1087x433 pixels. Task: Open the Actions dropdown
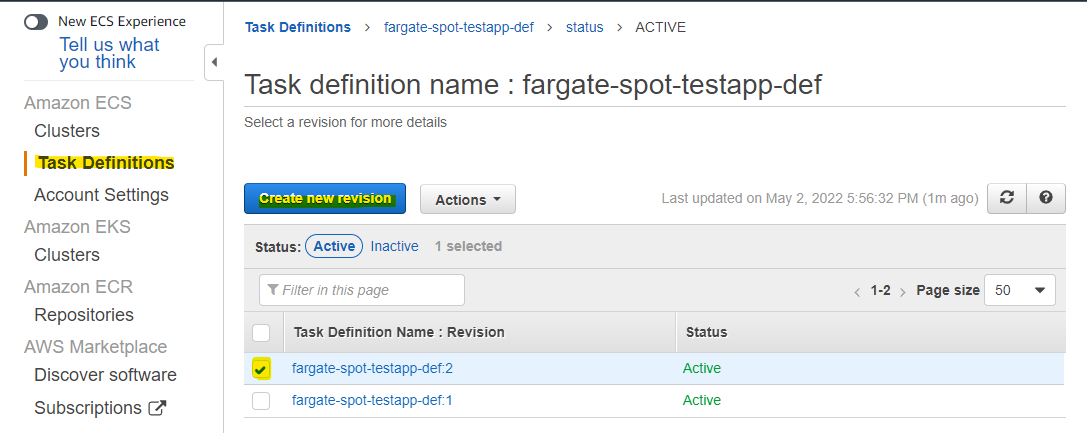[x=468, y=200]
